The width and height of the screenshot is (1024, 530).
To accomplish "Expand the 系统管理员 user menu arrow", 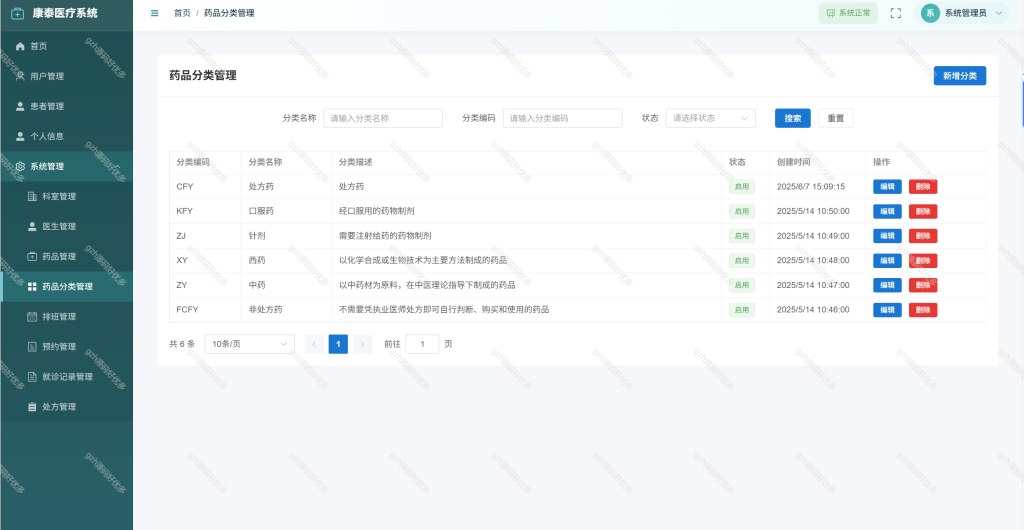I will tap(999, 13).
